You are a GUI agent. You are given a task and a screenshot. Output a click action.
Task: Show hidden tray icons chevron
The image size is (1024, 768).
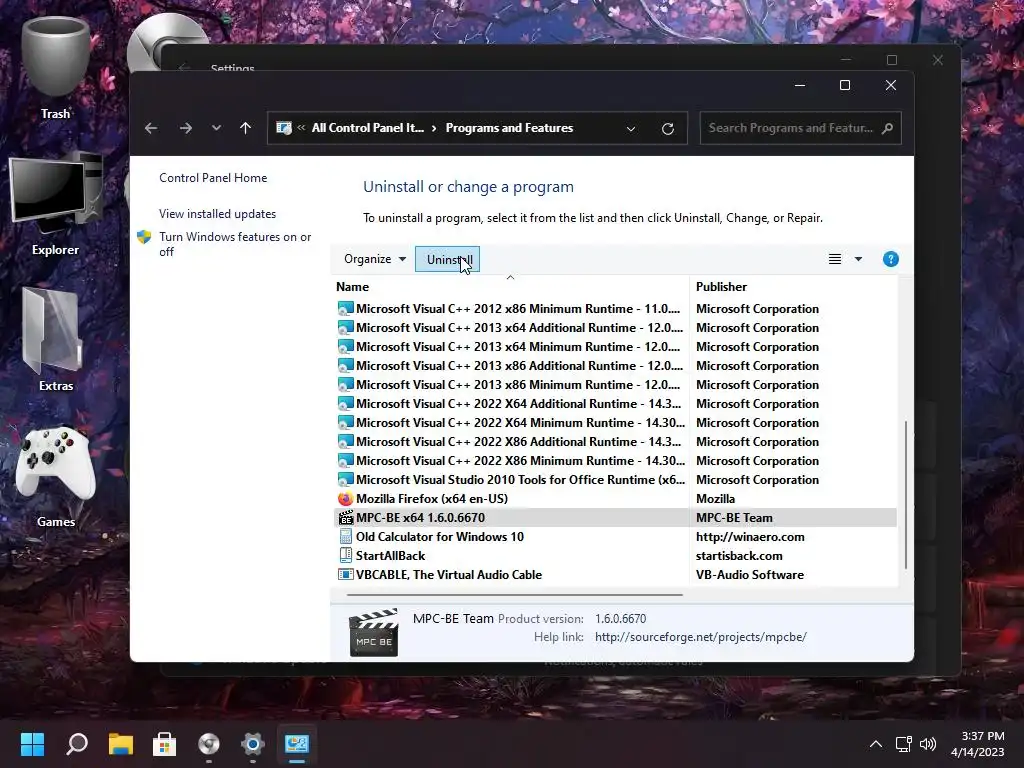point(876,744)
